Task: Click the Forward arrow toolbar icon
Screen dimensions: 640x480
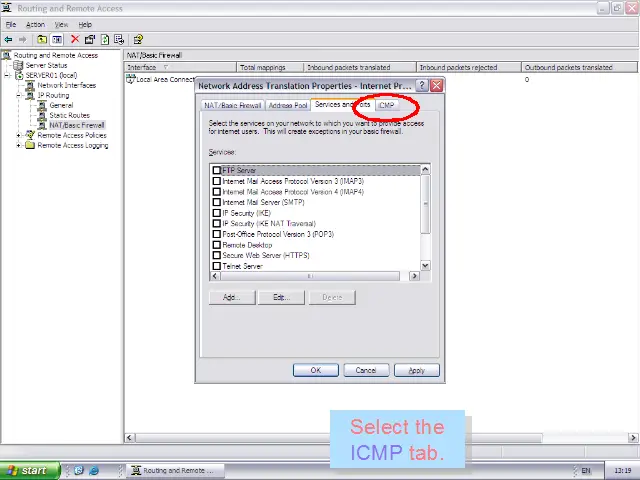Action: 22,40
